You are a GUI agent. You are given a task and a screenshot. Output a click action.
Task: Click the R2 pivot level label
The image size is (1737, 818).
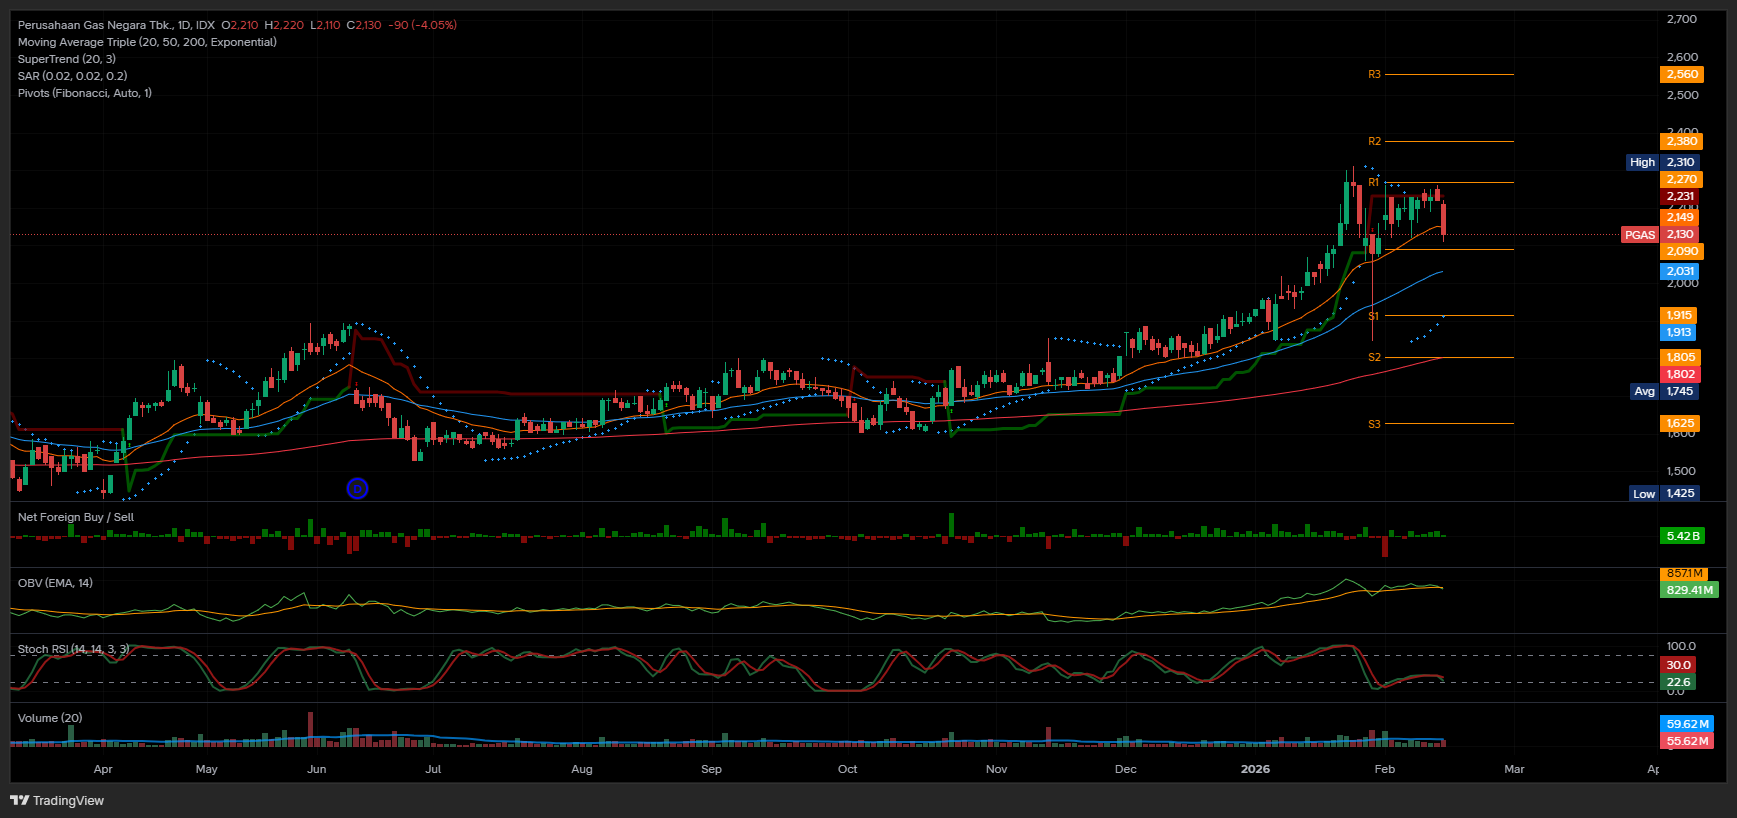pyautogui.click(x=1374, y=141)
